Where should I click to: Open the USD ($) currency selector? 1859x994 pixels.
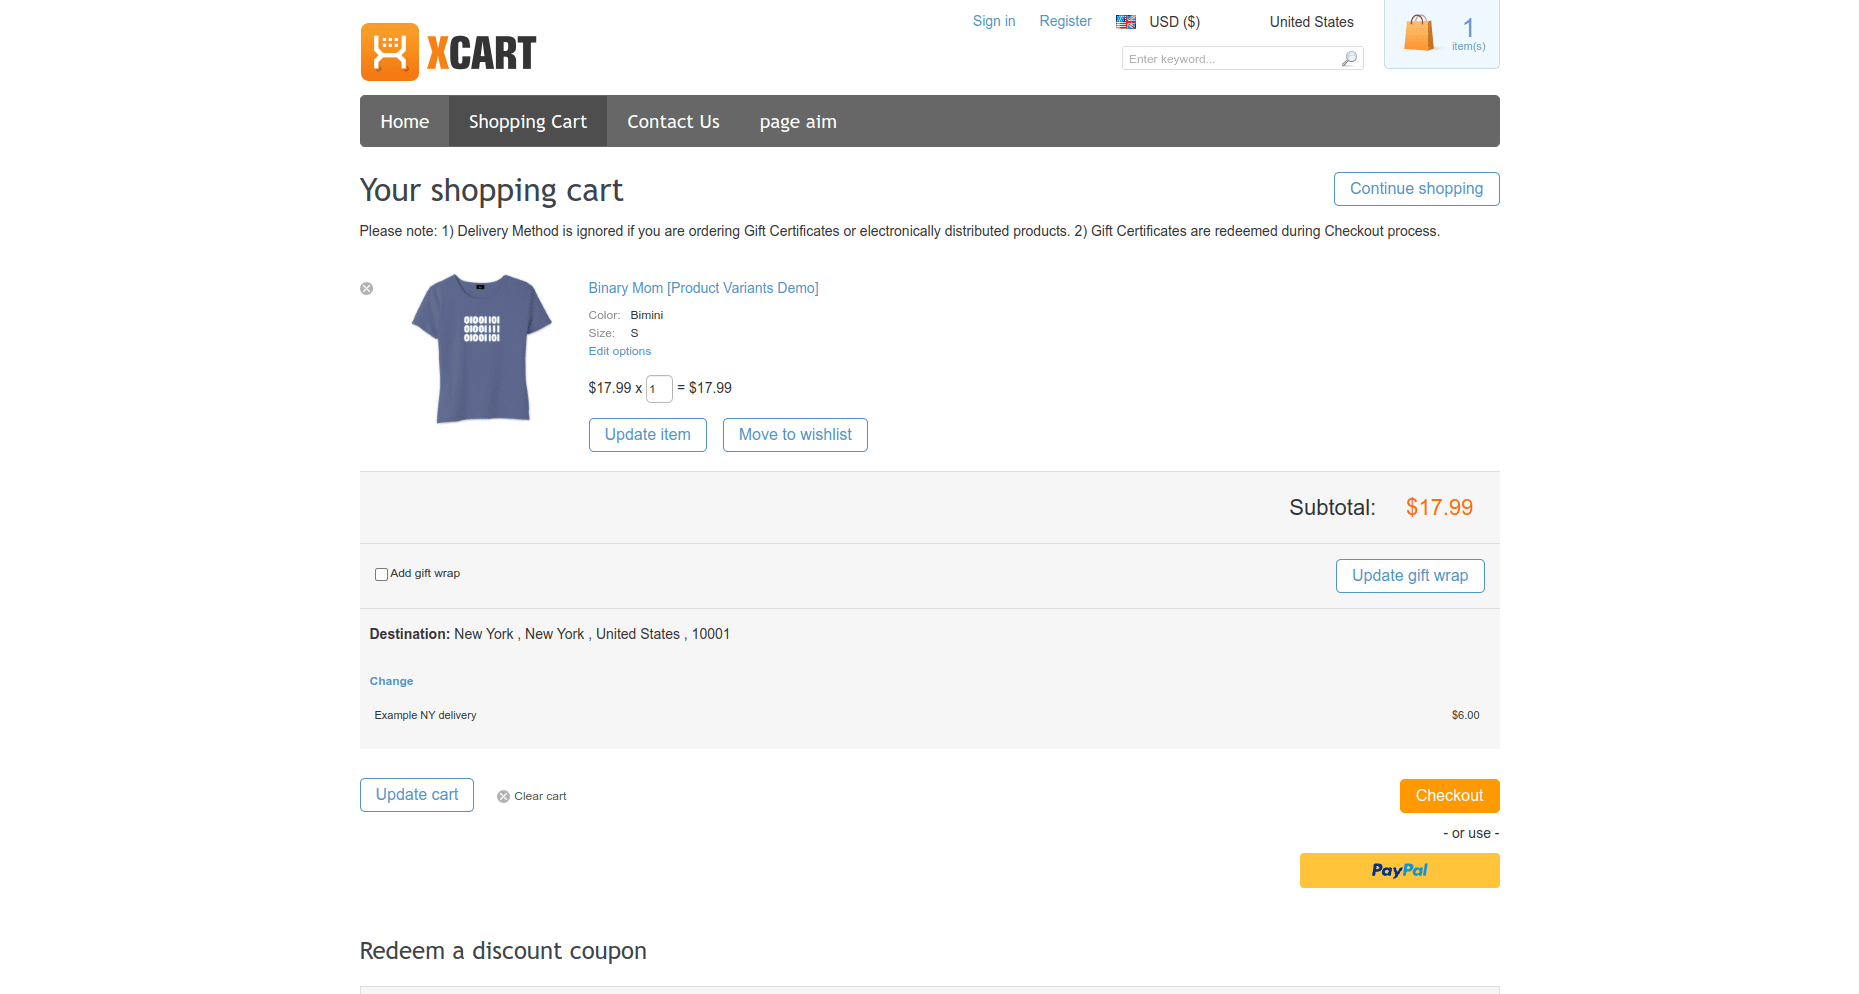(x=1174, y=22)
